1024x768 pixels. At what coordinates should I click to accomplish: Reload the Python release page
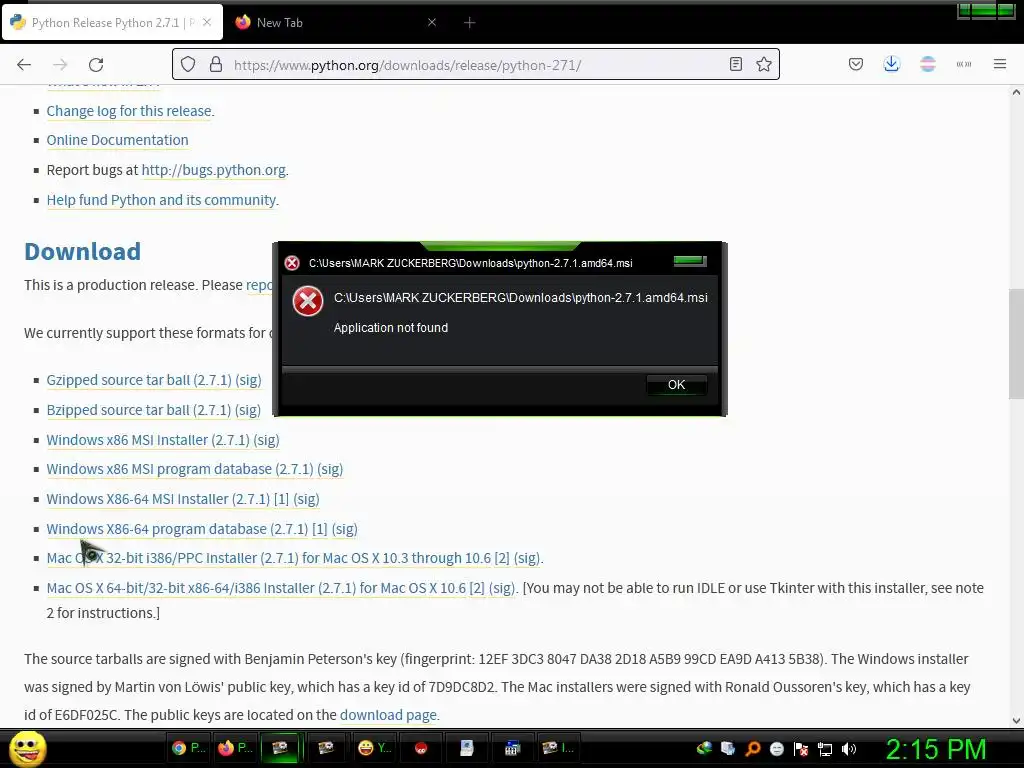click(96, 65)
